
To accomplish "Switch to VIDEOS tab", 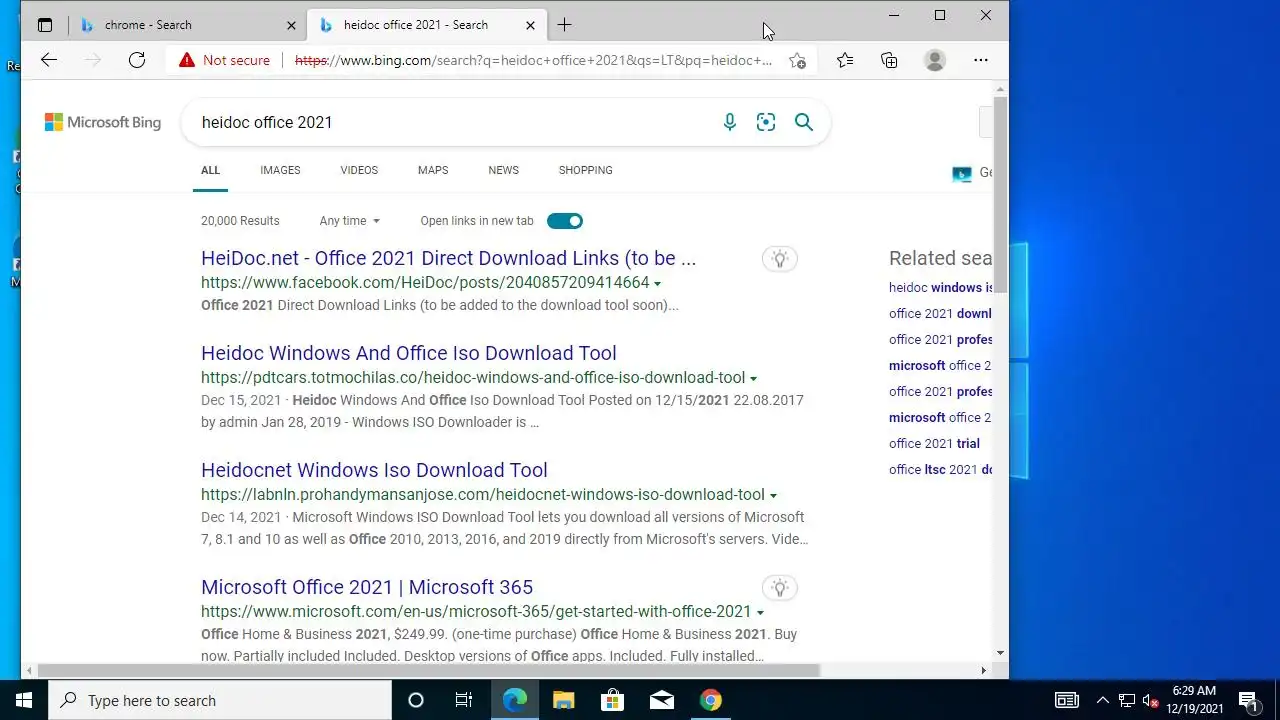I will (x=359, y=170).
